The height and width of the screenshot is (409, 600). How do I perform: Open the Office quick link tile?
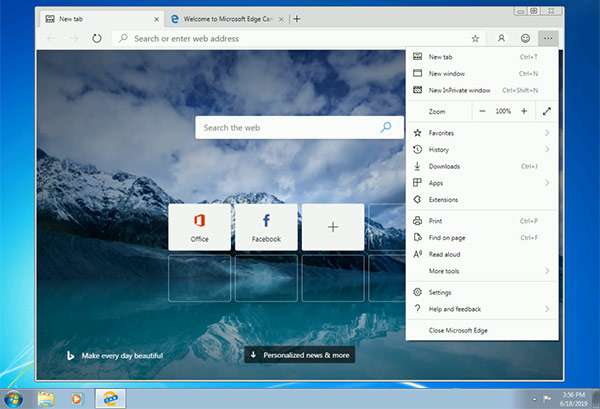click(x=199, y=227)
